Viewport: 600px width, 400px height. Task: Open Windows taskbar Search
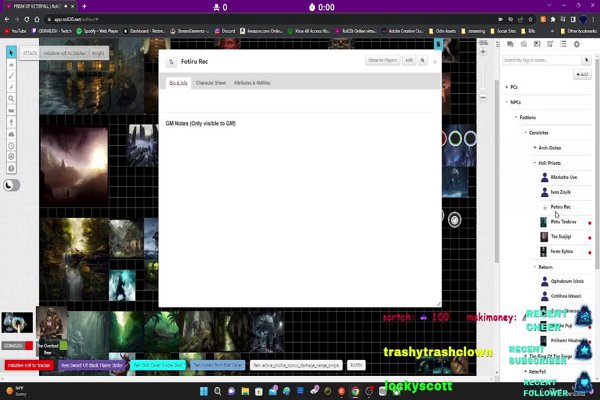coord(218,391)
